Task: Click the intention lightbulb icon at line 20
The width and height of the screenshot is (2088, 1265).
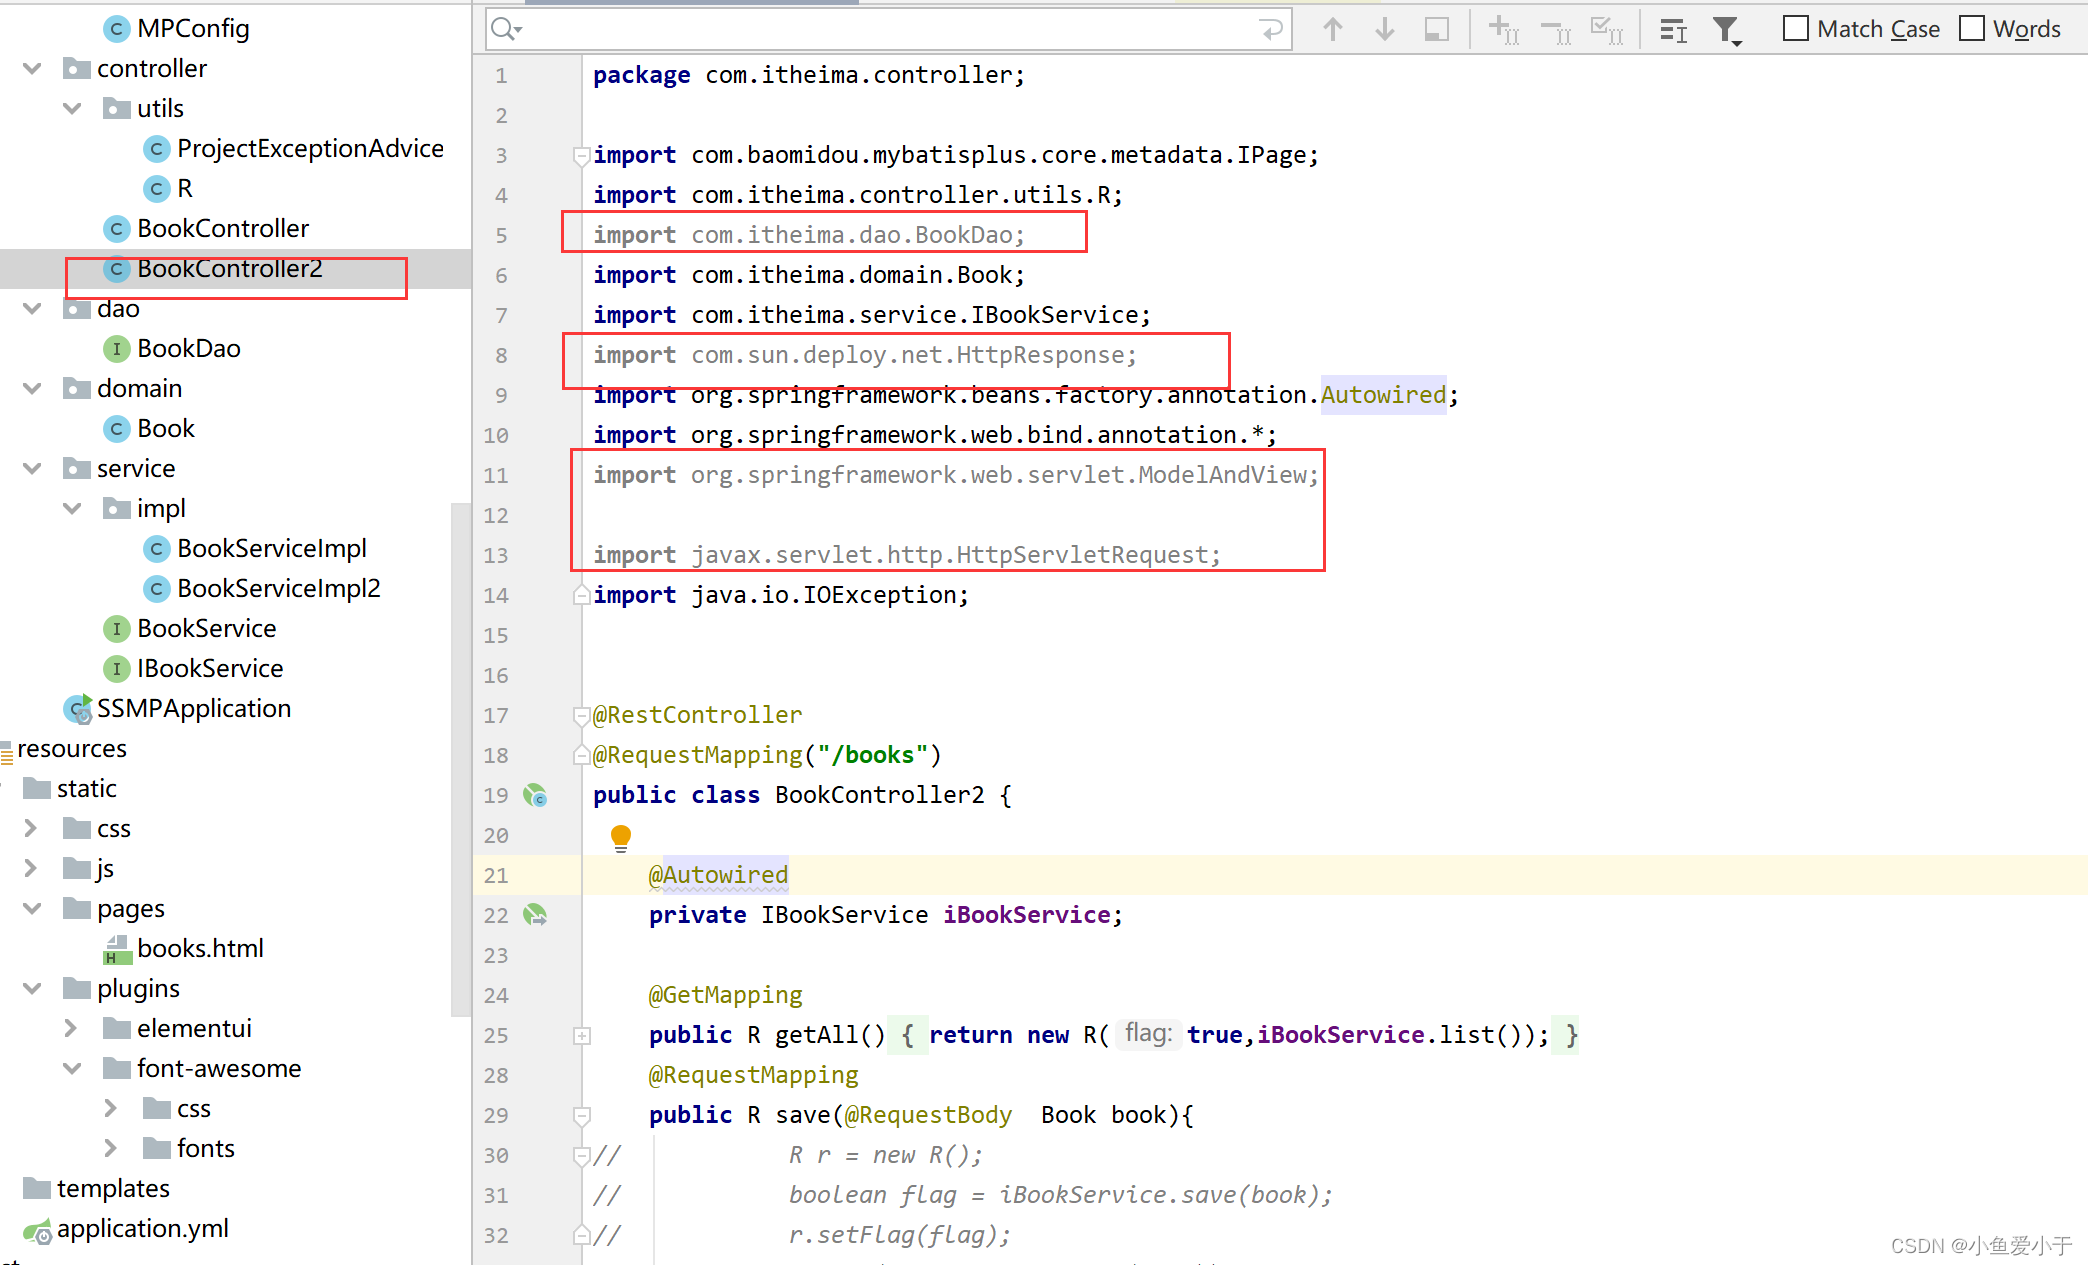Action: 620,837
